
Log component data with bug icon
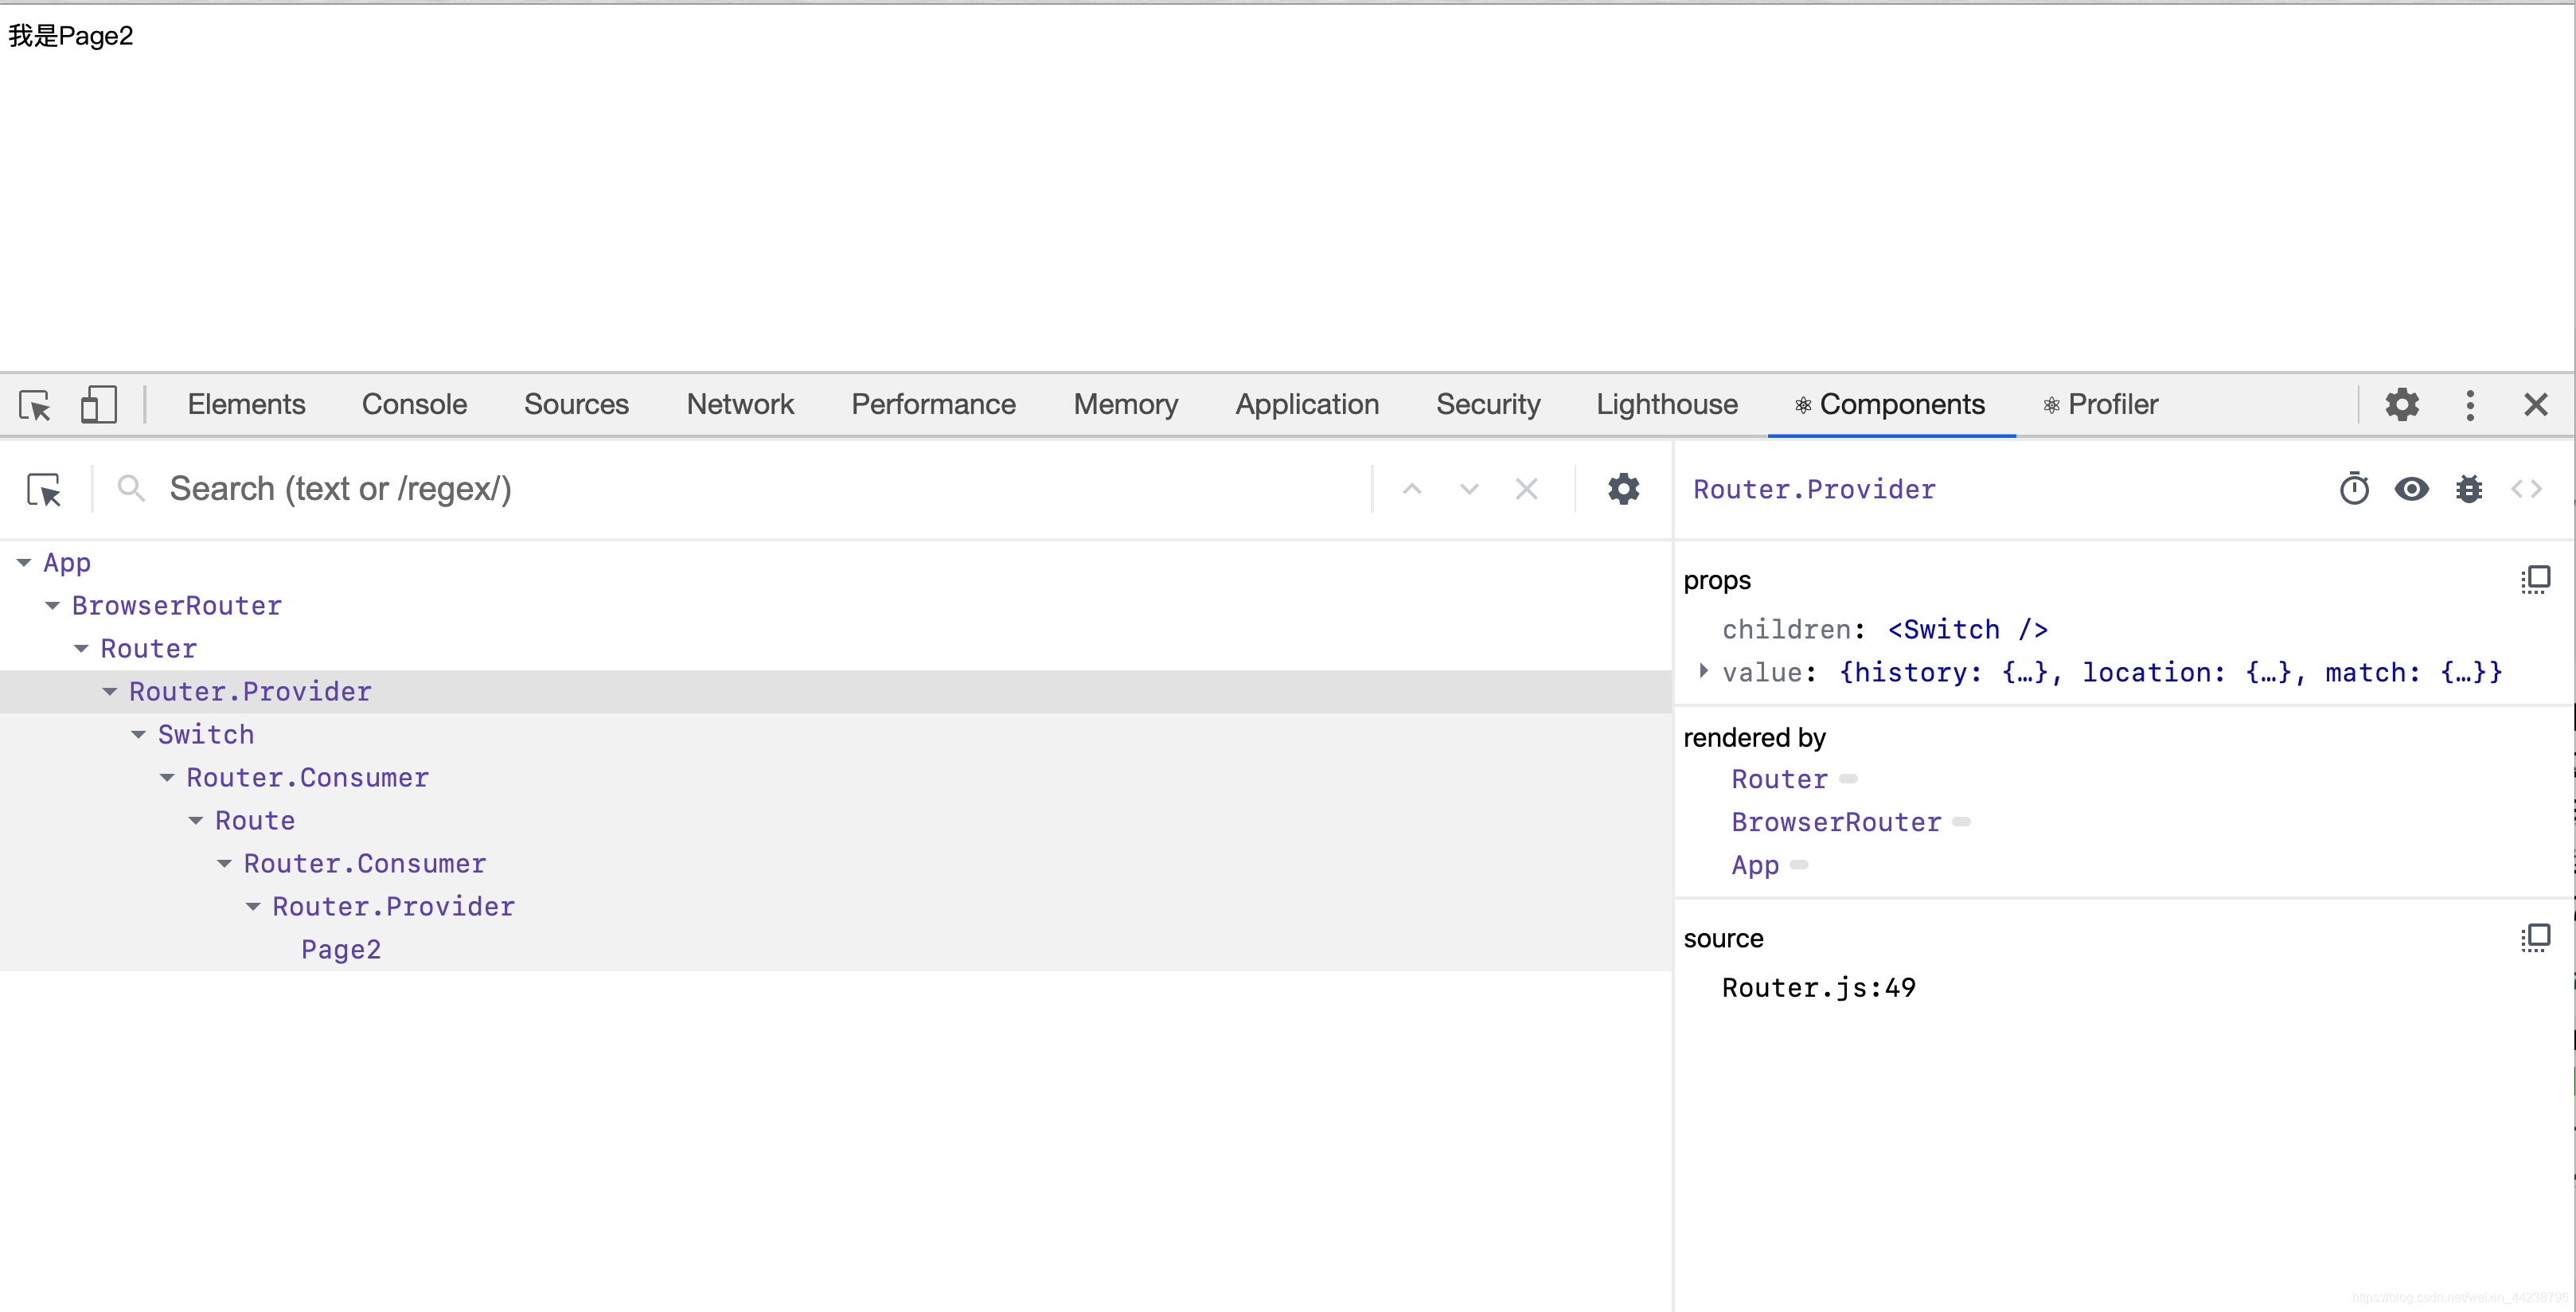[2469, 489]
